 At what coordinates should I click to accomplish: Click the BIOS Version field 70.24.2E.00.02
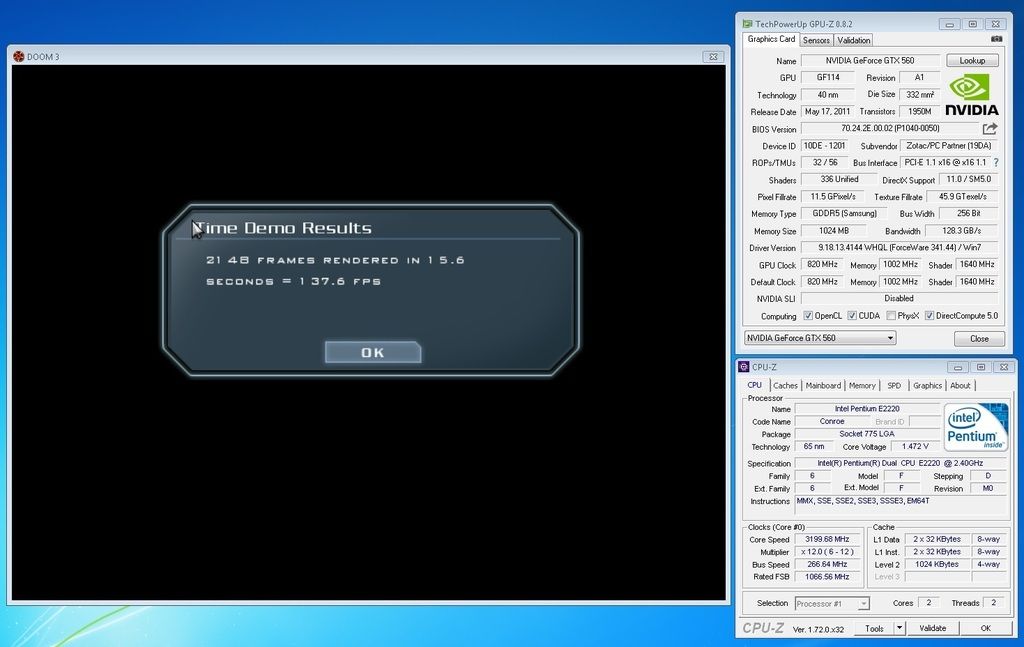tap(890, 129)
